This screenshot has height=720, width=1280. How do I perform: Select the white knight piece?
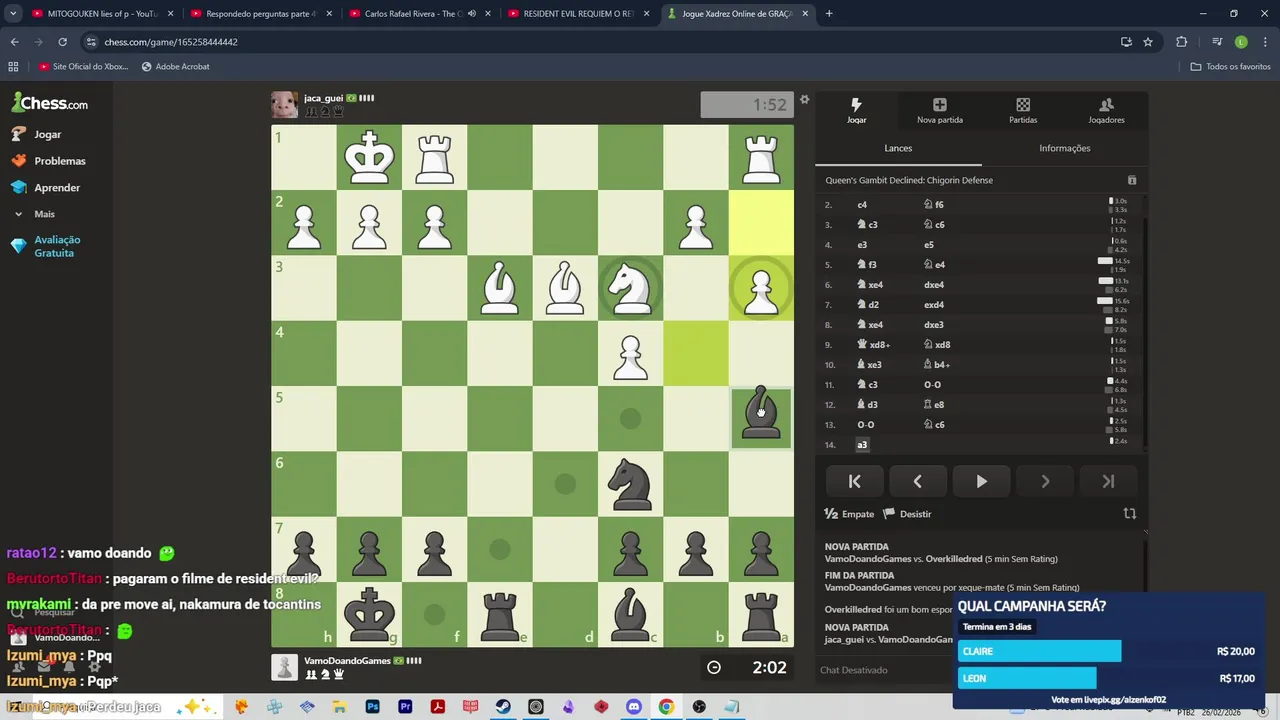pos(630,288)
